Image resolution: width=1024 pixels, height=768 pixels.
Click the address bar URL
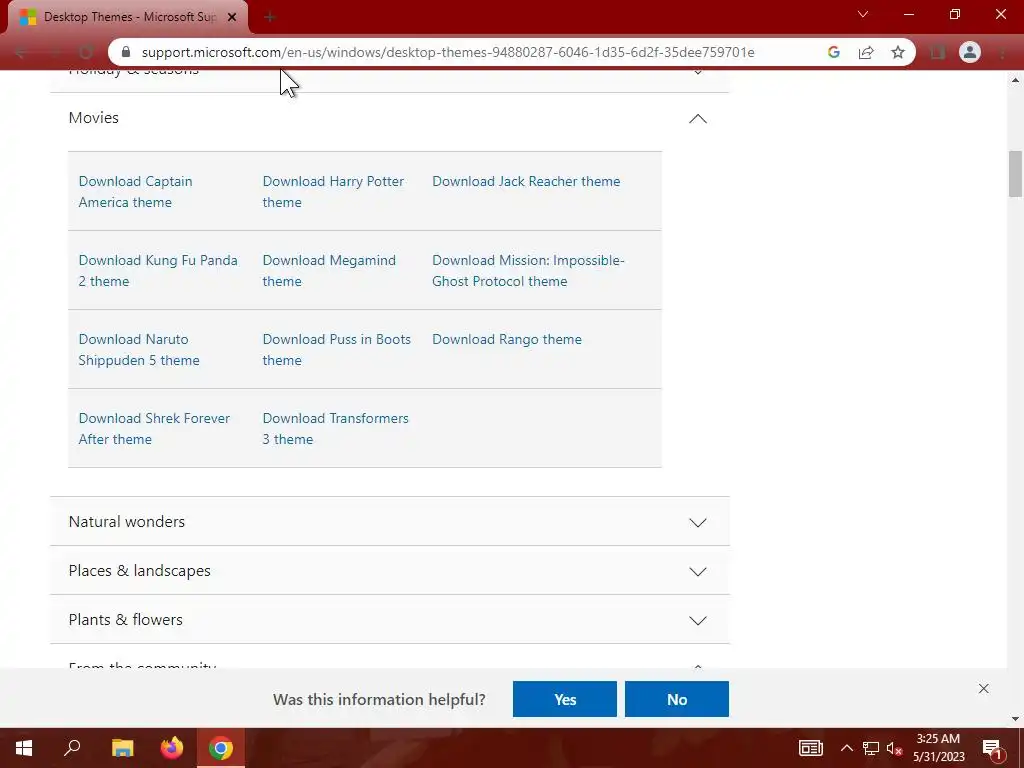click(448, 52)
